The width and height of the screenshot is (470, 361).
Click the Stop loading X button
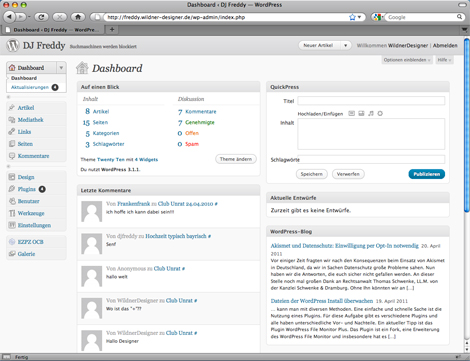[x=60, y=17]
